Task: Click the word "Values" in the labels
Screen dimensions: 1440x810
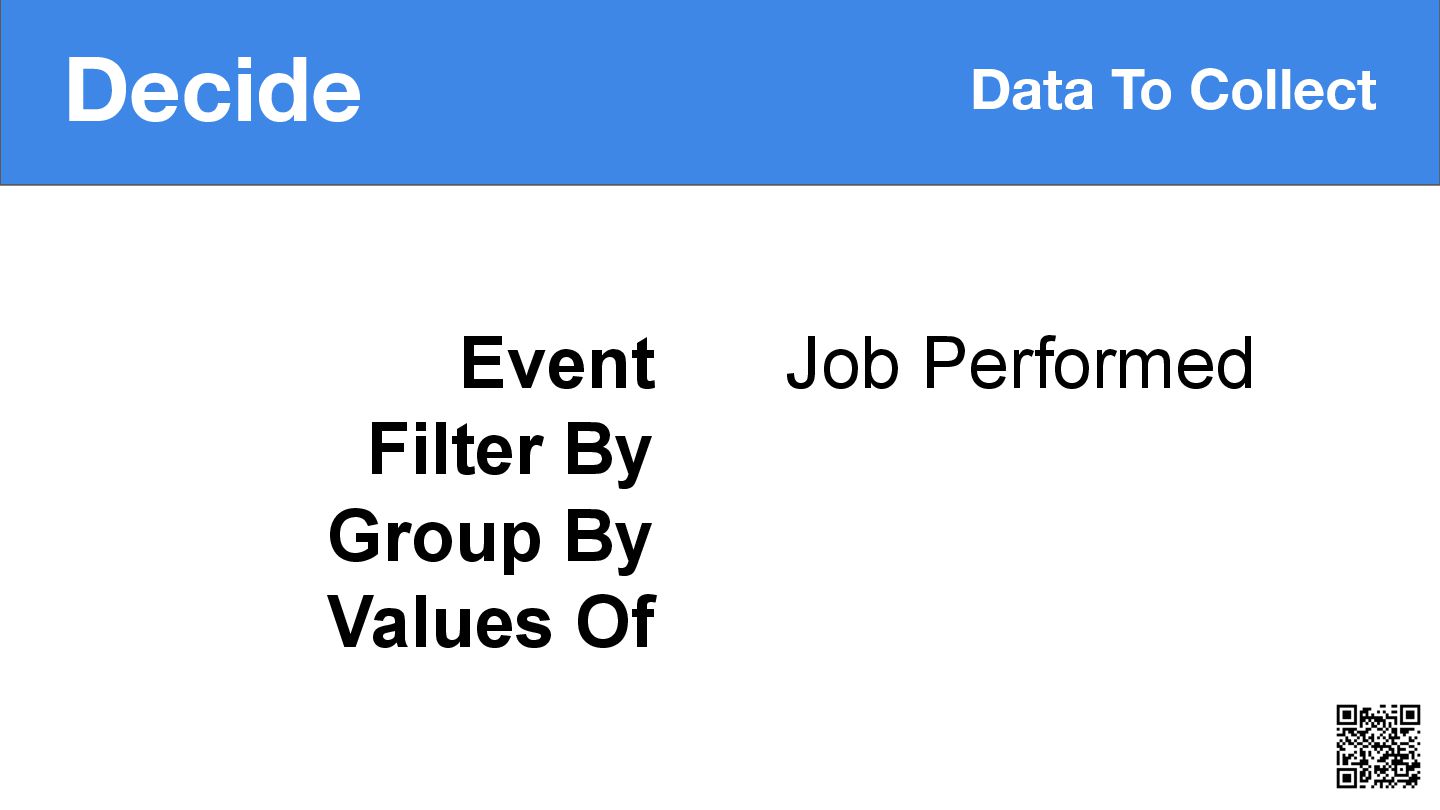Action: click(x=441, y=622)
